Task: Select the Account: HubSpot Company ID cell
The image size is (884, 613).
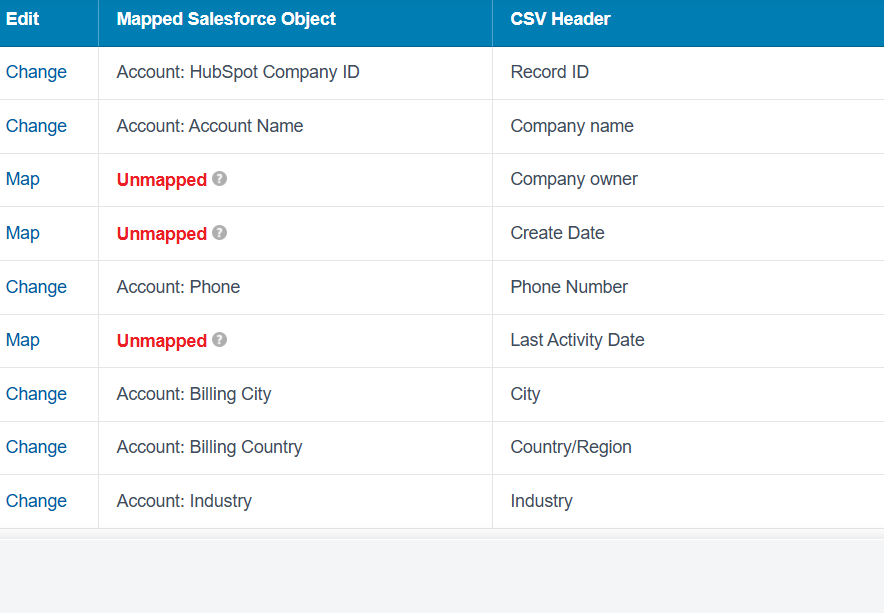Action: 238,72
